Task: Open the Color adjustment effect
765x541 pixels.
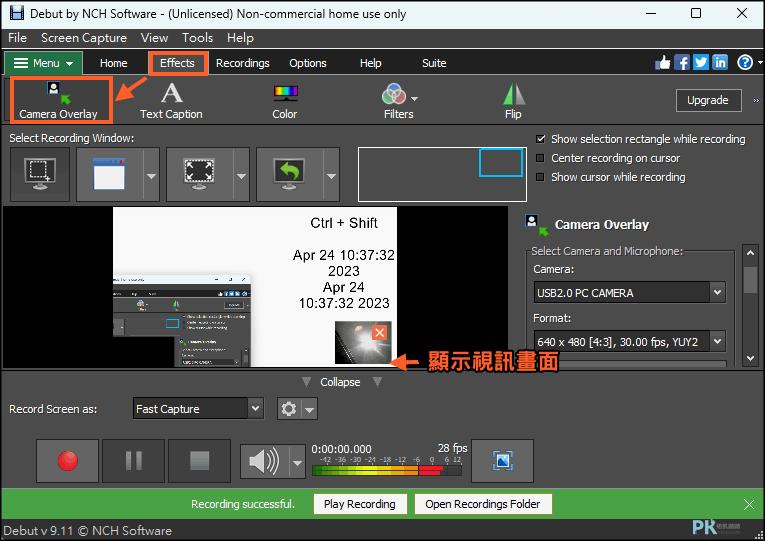Action: click(285, 100)
